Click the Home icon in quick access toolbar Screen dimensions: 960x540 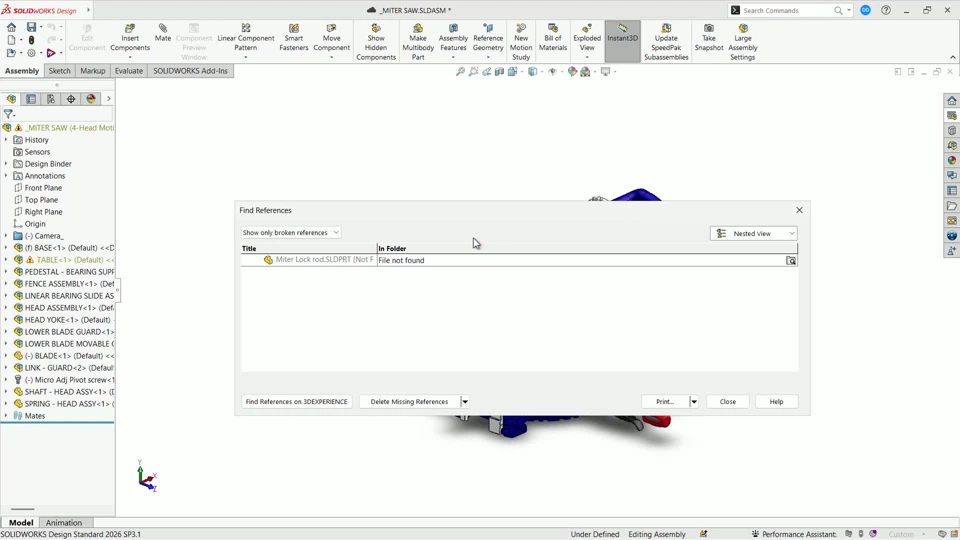[11, 27]
